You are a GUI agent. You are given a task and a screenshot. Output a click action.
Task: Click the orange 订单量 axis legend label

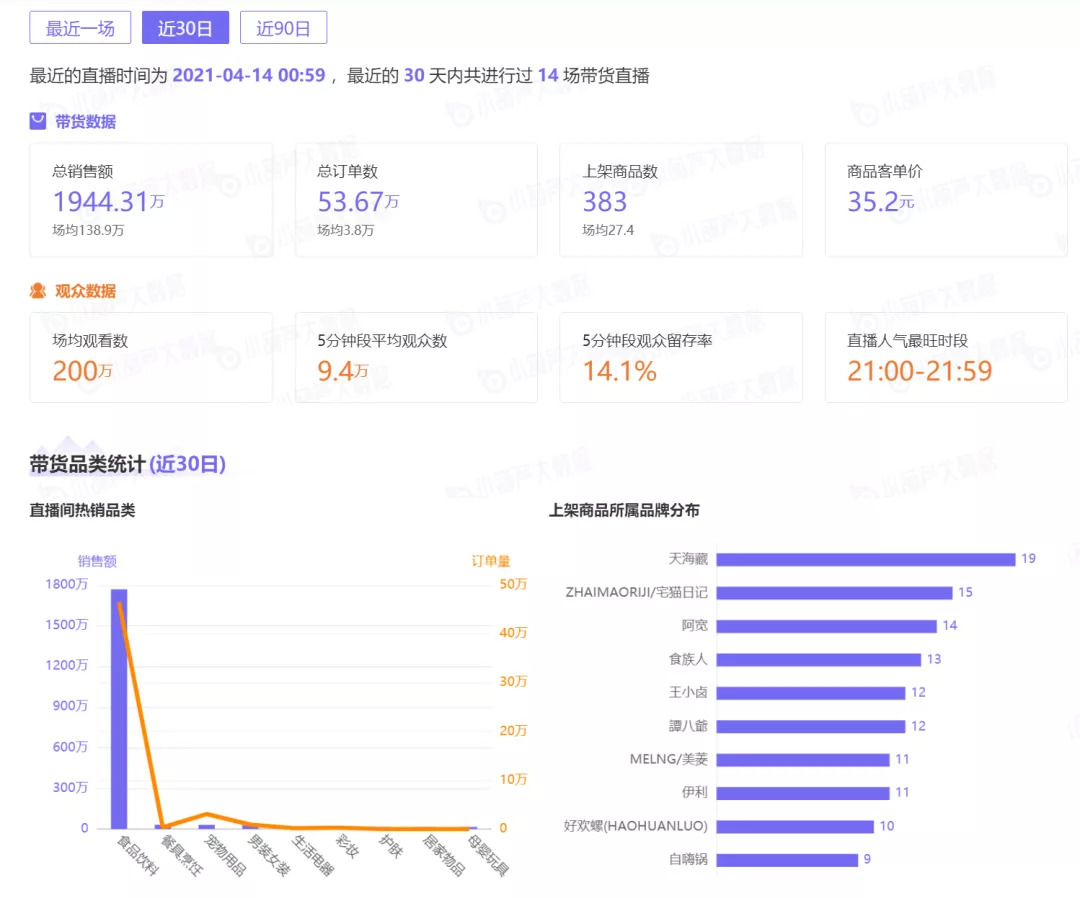click(x=491, y=561)
